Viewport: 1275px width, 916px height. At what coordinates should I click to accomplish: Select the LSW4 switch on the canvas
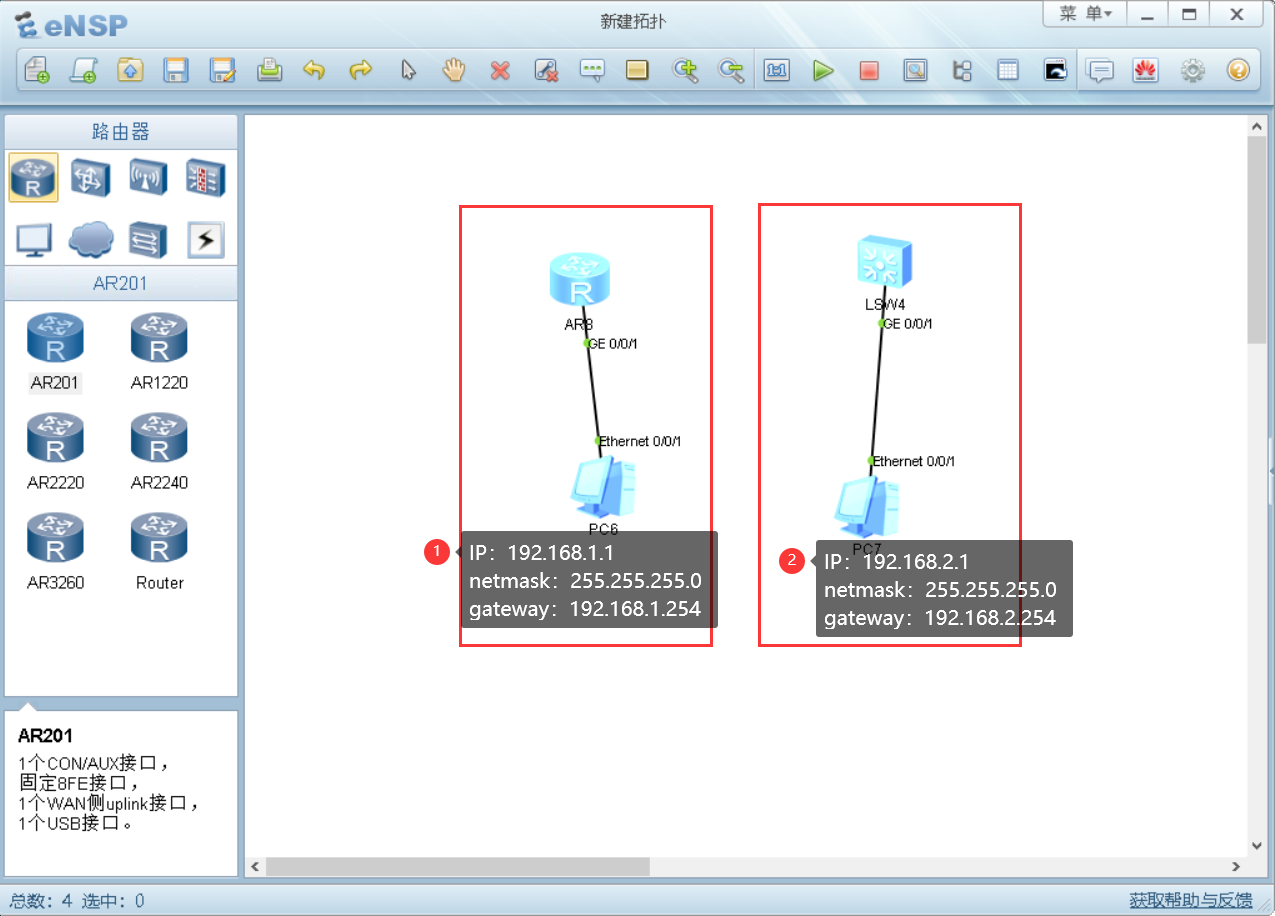pyautogui.click(x=885, y=263)
